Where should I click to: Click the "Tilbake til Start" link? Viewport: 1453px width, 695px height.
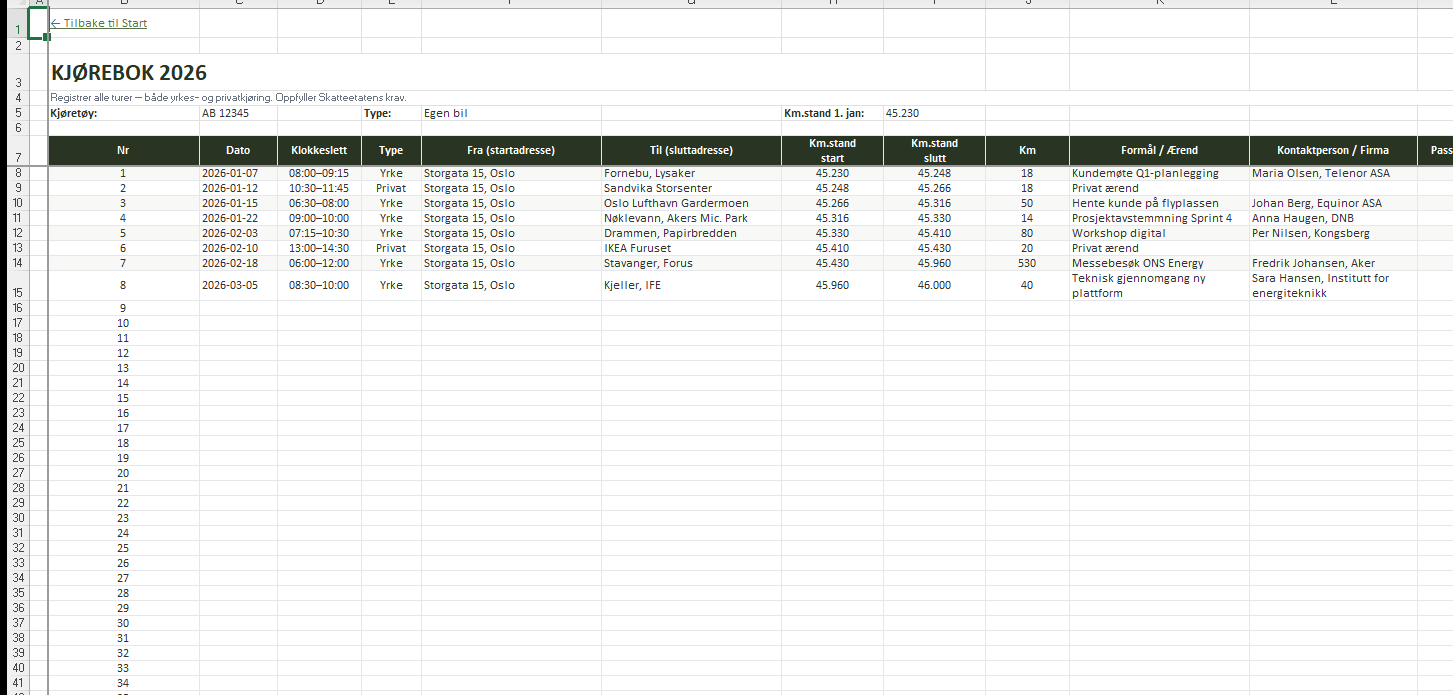click(x=99, y=23)
